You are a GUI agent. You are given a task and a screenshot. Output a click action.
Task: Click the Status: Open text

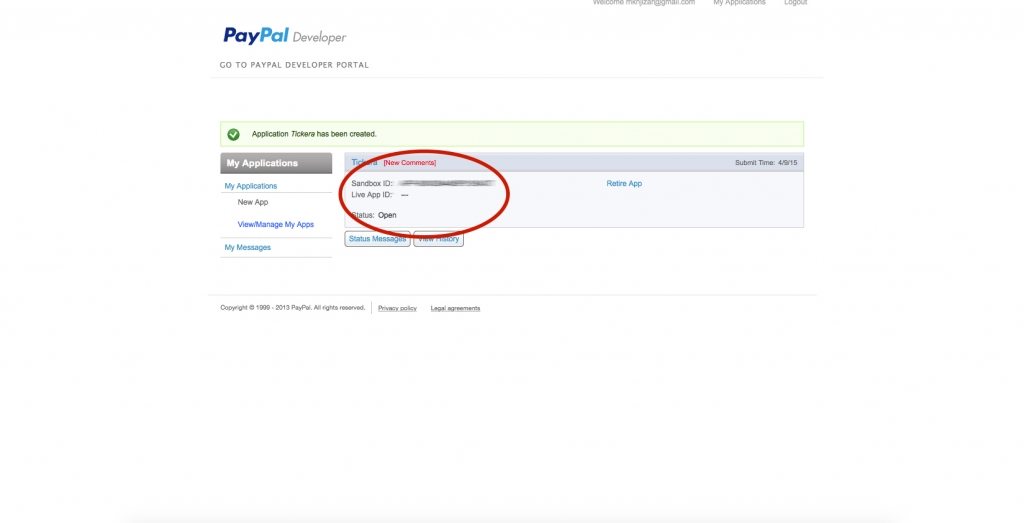click(x=374, y=215)
